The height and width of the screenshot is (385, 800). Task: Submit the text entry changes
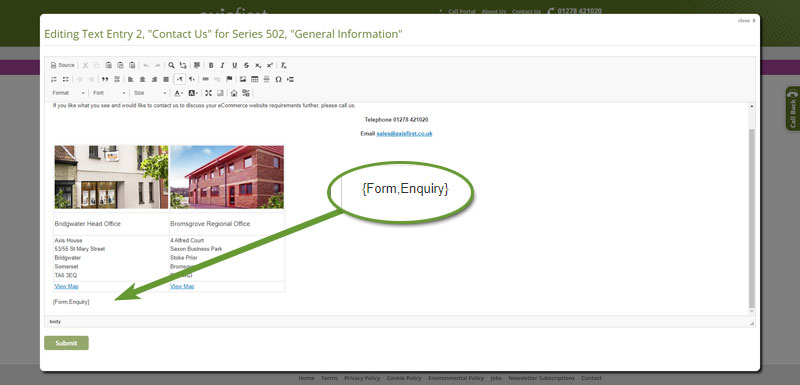(x=66, y=343)
